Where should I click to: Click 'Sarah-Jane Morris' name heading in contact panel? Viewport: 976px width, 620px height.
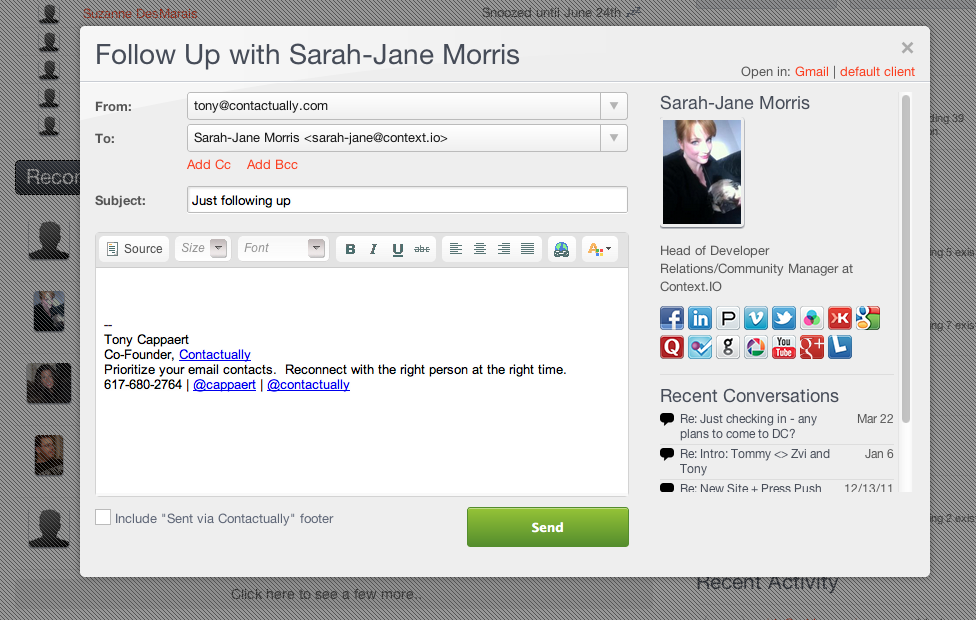tap(734, 103)
